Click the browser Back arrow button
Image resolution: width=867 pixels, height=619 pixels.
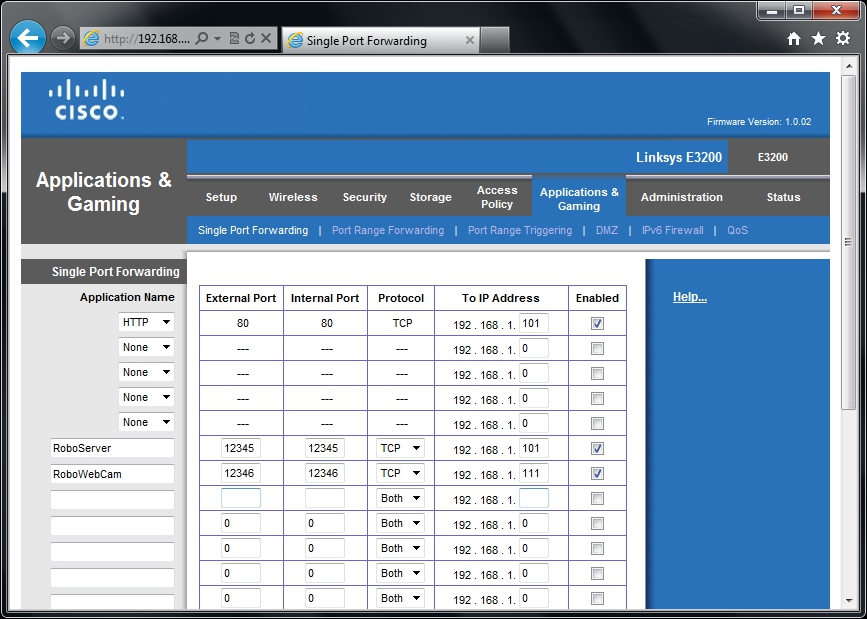[27, 38]
